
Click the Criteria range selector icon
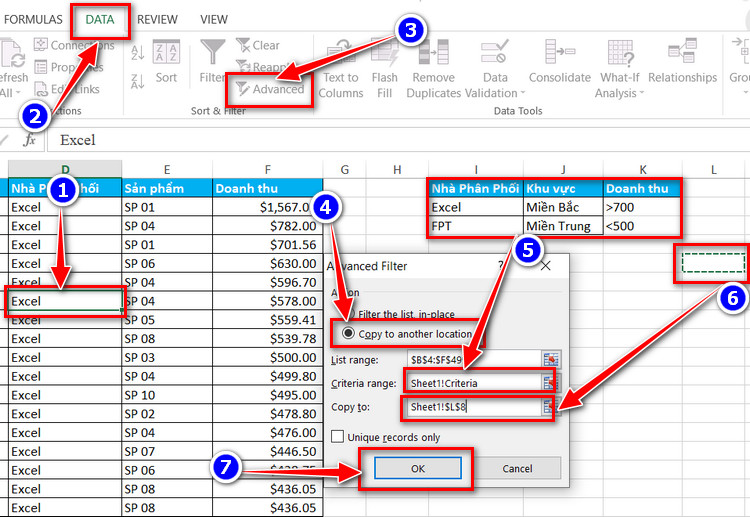pyautogui.click(x=551, y=383)
